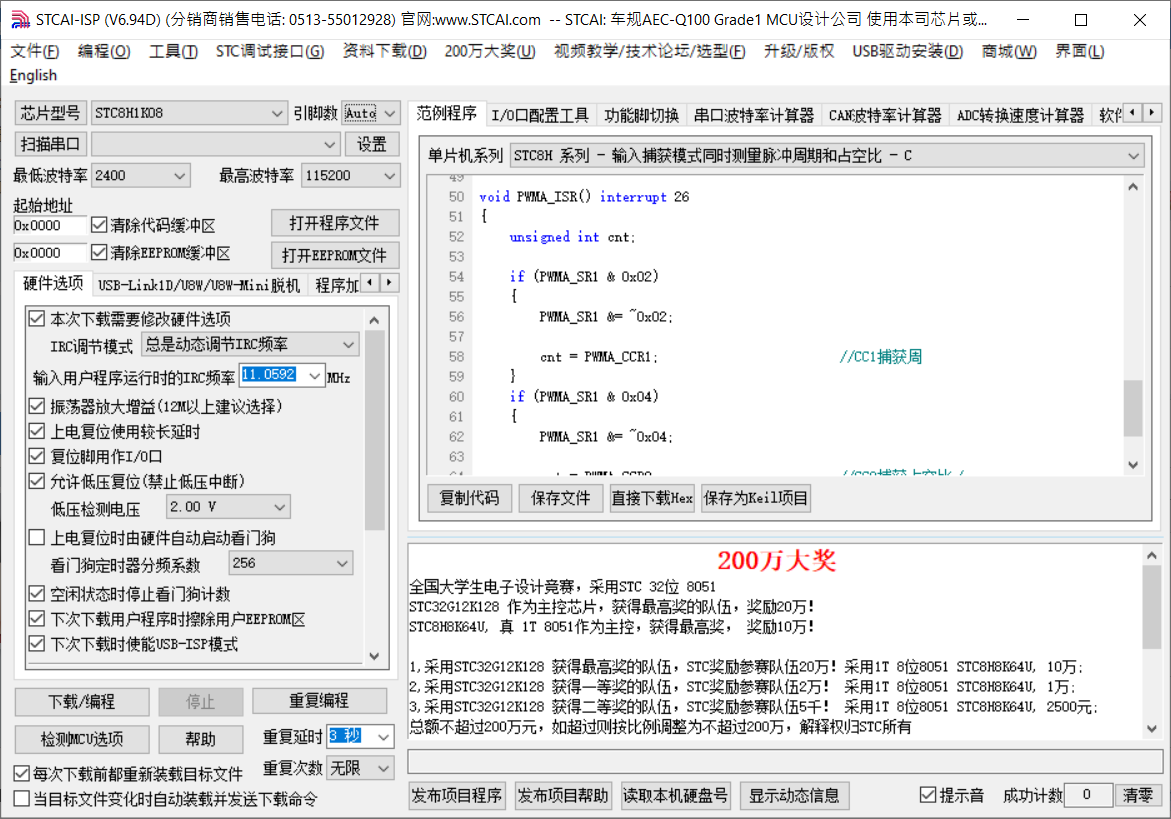Click down arrow of 200万大奖 message scrollbar
Image resolution: width=1171 pixels, height=819 pixels.
[1152, 728]
